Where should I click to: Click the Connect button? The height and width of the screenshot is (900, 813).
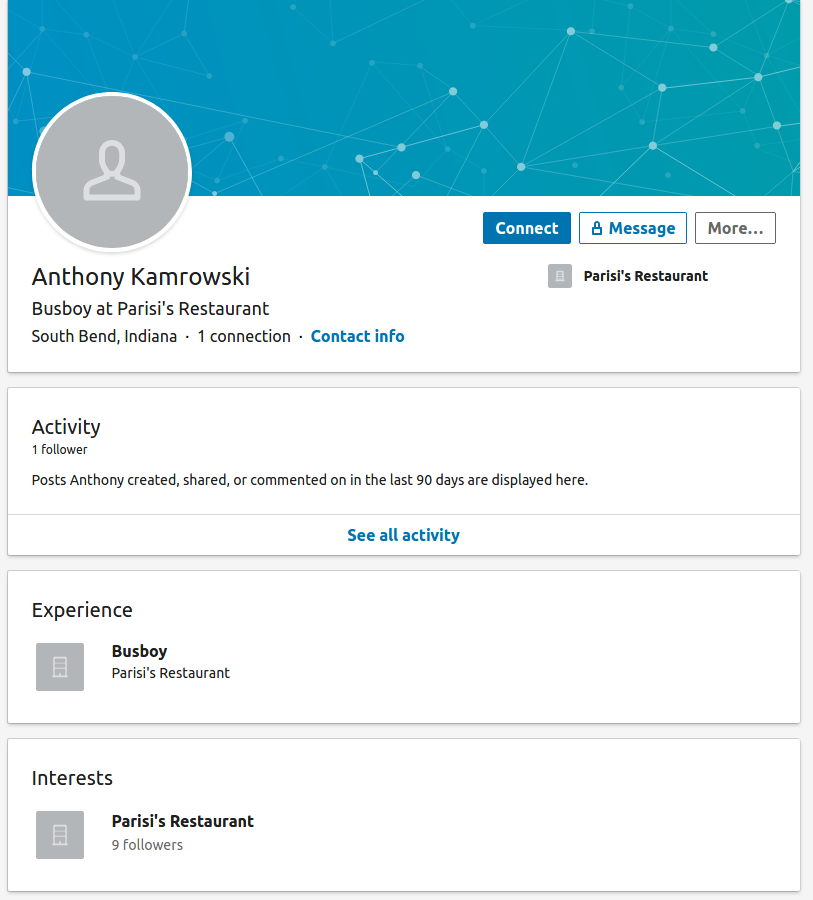[526, 228]
